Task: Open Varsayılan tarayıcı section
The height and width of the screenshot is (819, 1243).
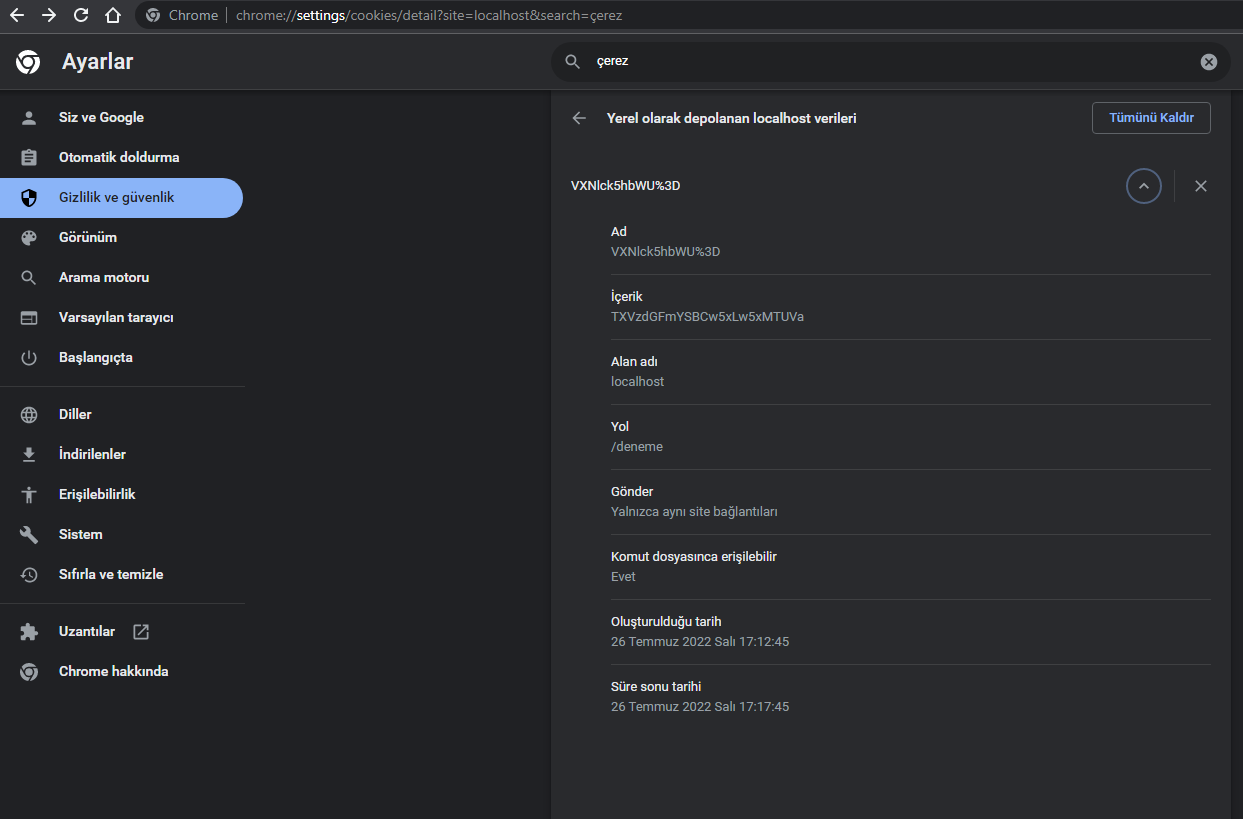Action: 116,318
